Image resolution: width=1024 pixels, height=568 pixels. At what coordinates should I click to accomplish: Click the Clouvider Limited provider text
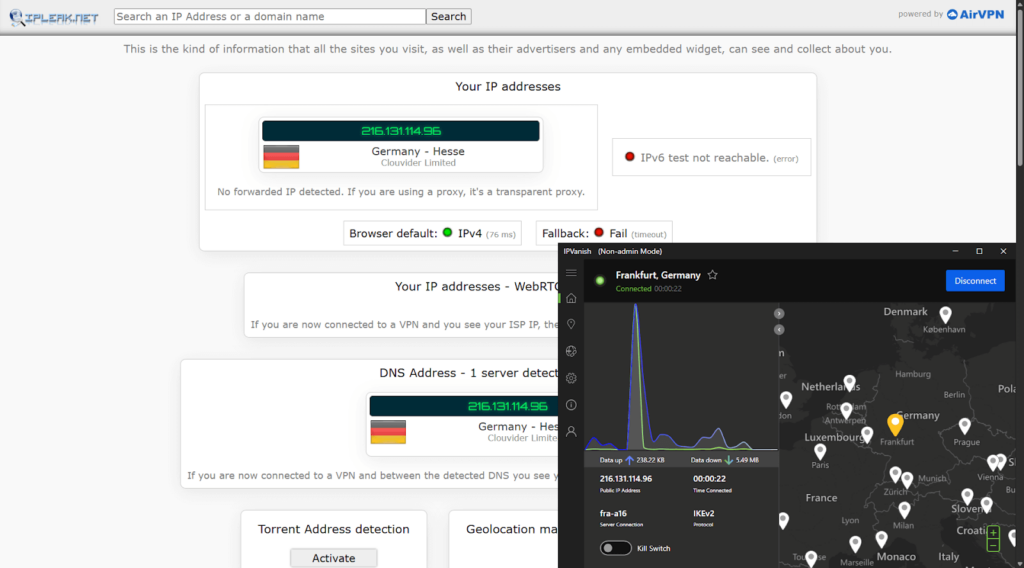tap(418, 163)
